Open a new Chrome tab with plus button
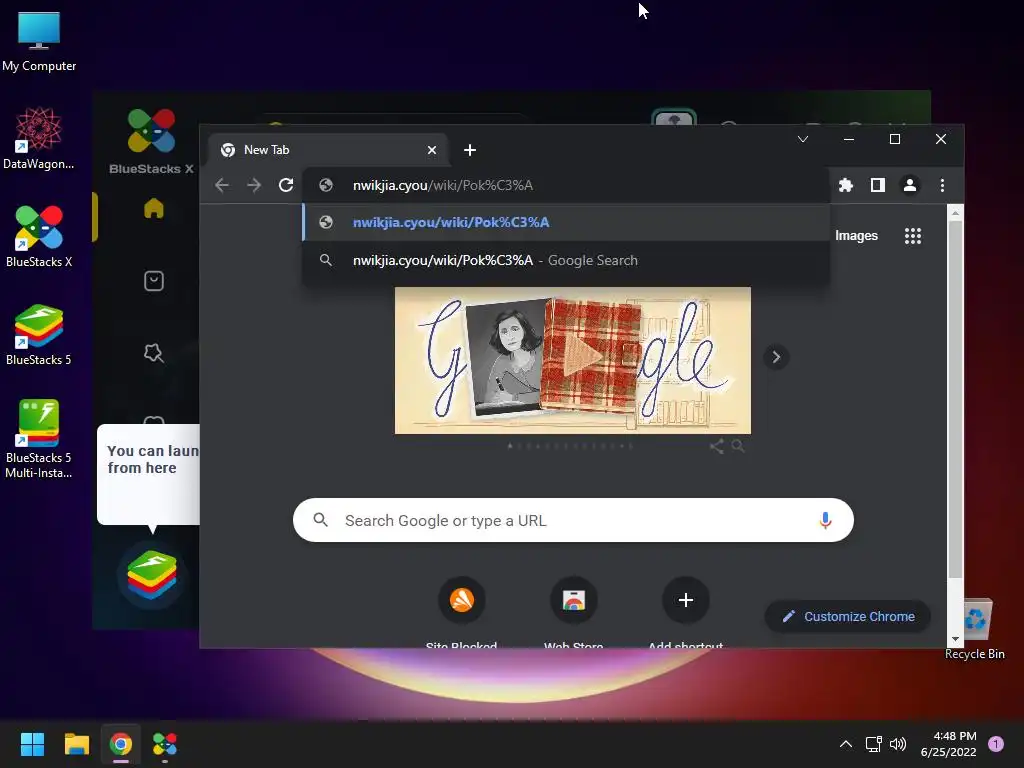1024x768 pixels. pos(470,150)
